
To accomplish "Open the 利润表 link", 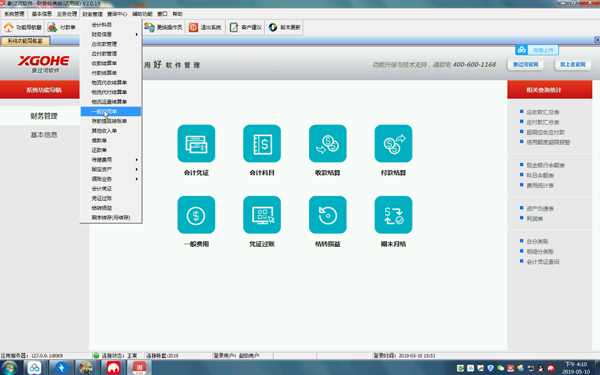I will click(x=535, y=218).
